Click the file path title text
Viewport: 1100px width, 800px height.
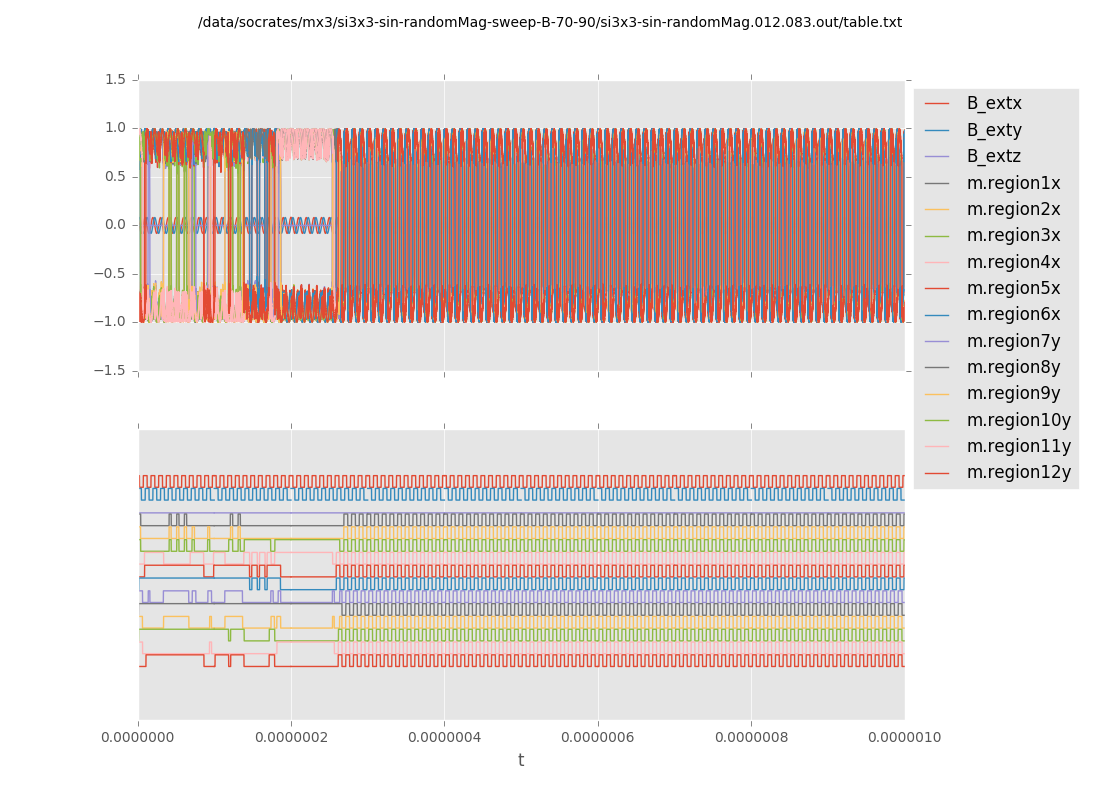pos(549,23)
